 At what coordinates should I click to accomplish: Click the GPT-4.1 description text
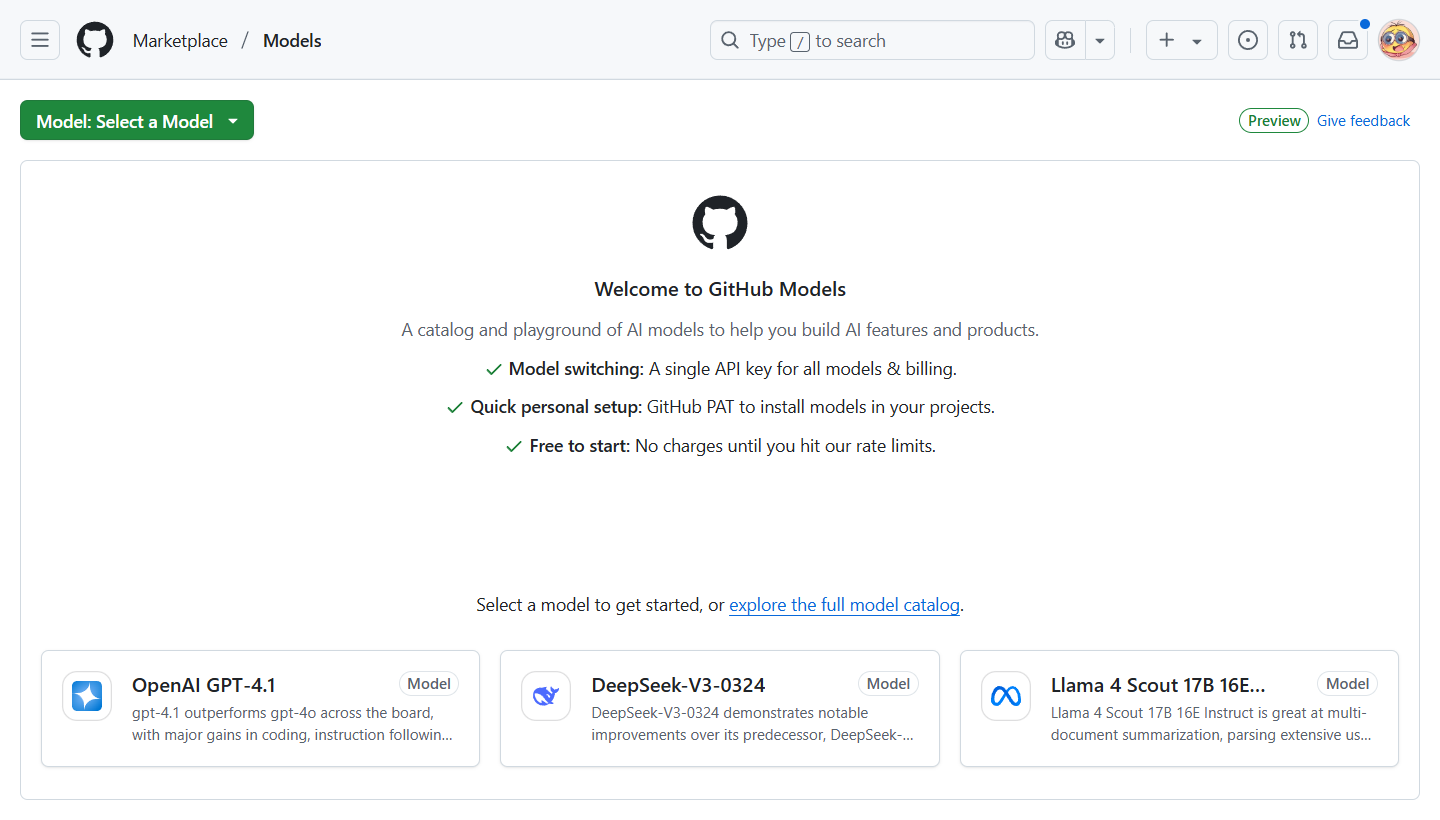click(x=292, y=724)
